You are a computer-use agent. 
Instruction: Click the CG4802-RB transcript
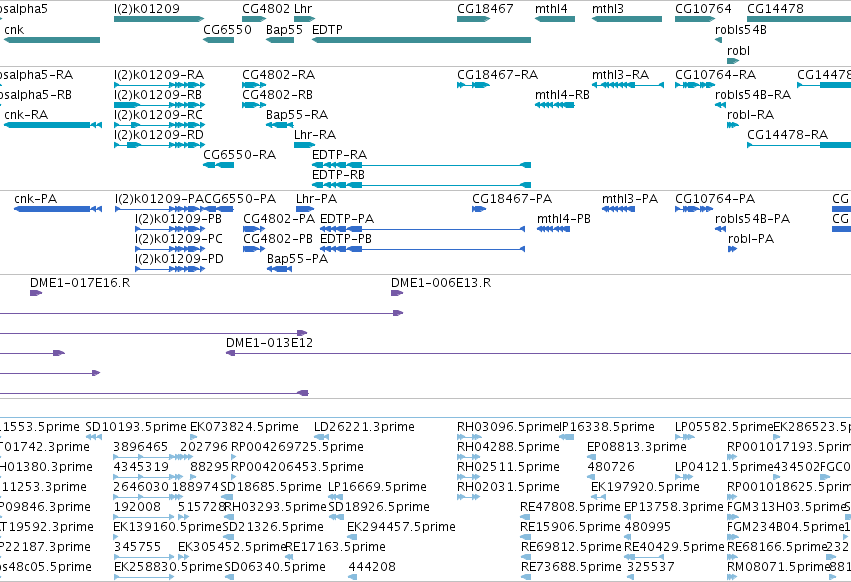254,105
